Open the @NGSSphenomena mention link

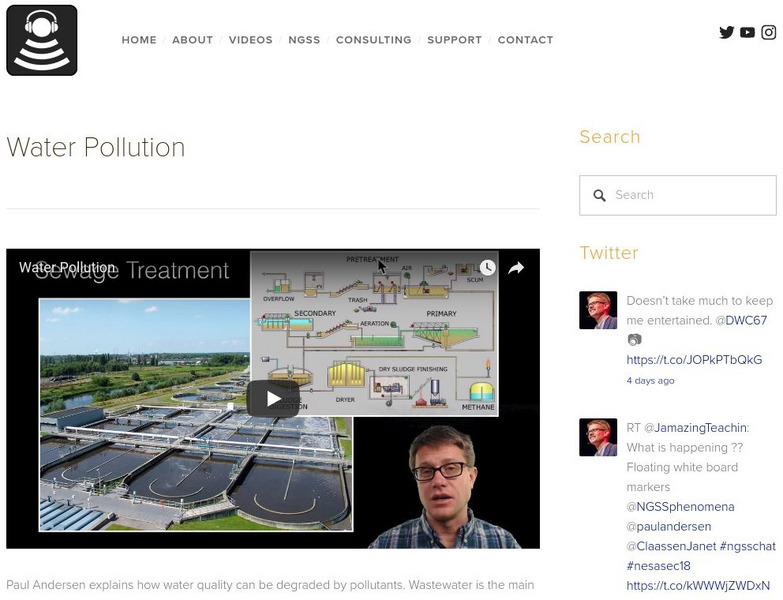click(680, 507)
